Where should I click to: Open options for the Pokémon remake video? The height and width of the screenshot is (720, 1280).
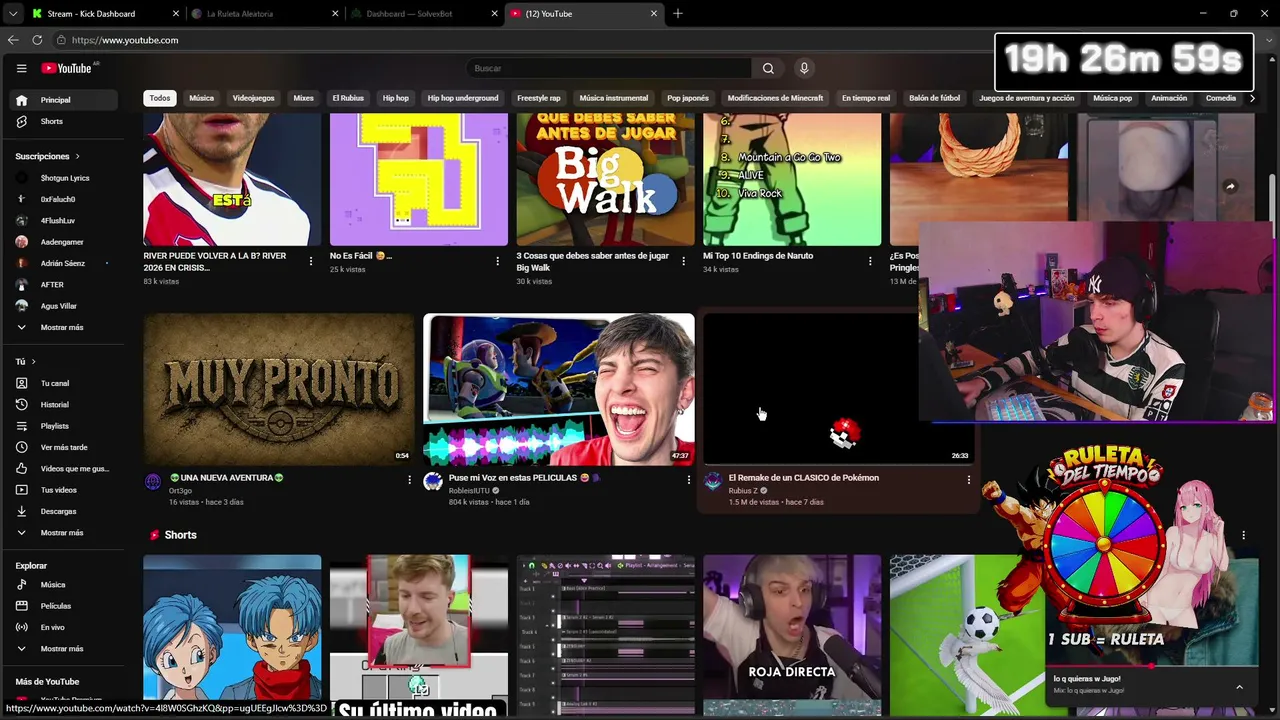click(968, 480)
